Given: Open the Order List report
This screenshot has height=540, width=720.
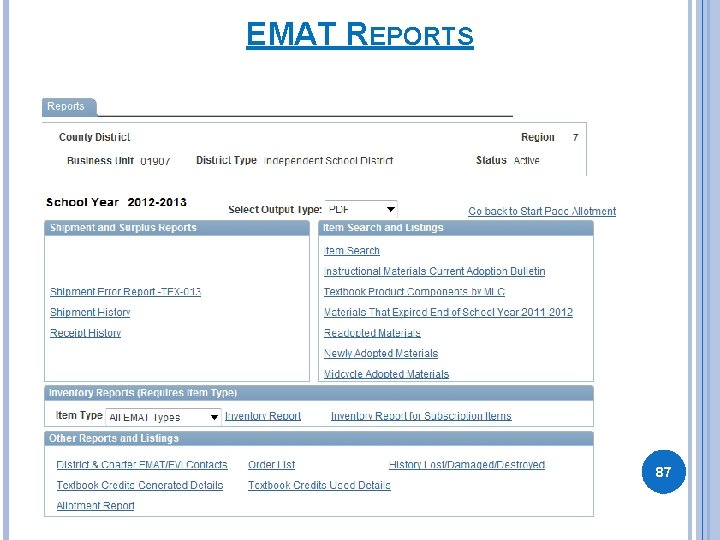Looking at the screenshot, I should 271,465.
